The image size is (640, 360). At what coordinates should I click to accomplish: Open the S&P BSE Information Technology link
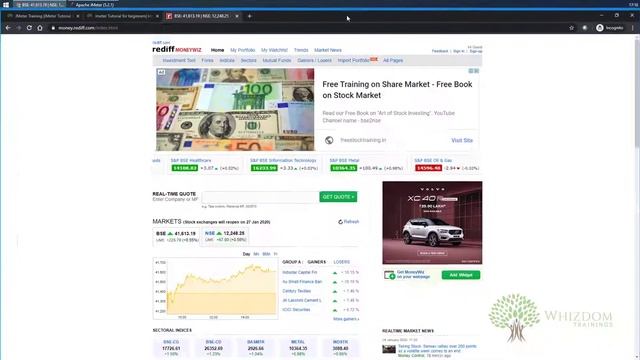pos(283,160)
